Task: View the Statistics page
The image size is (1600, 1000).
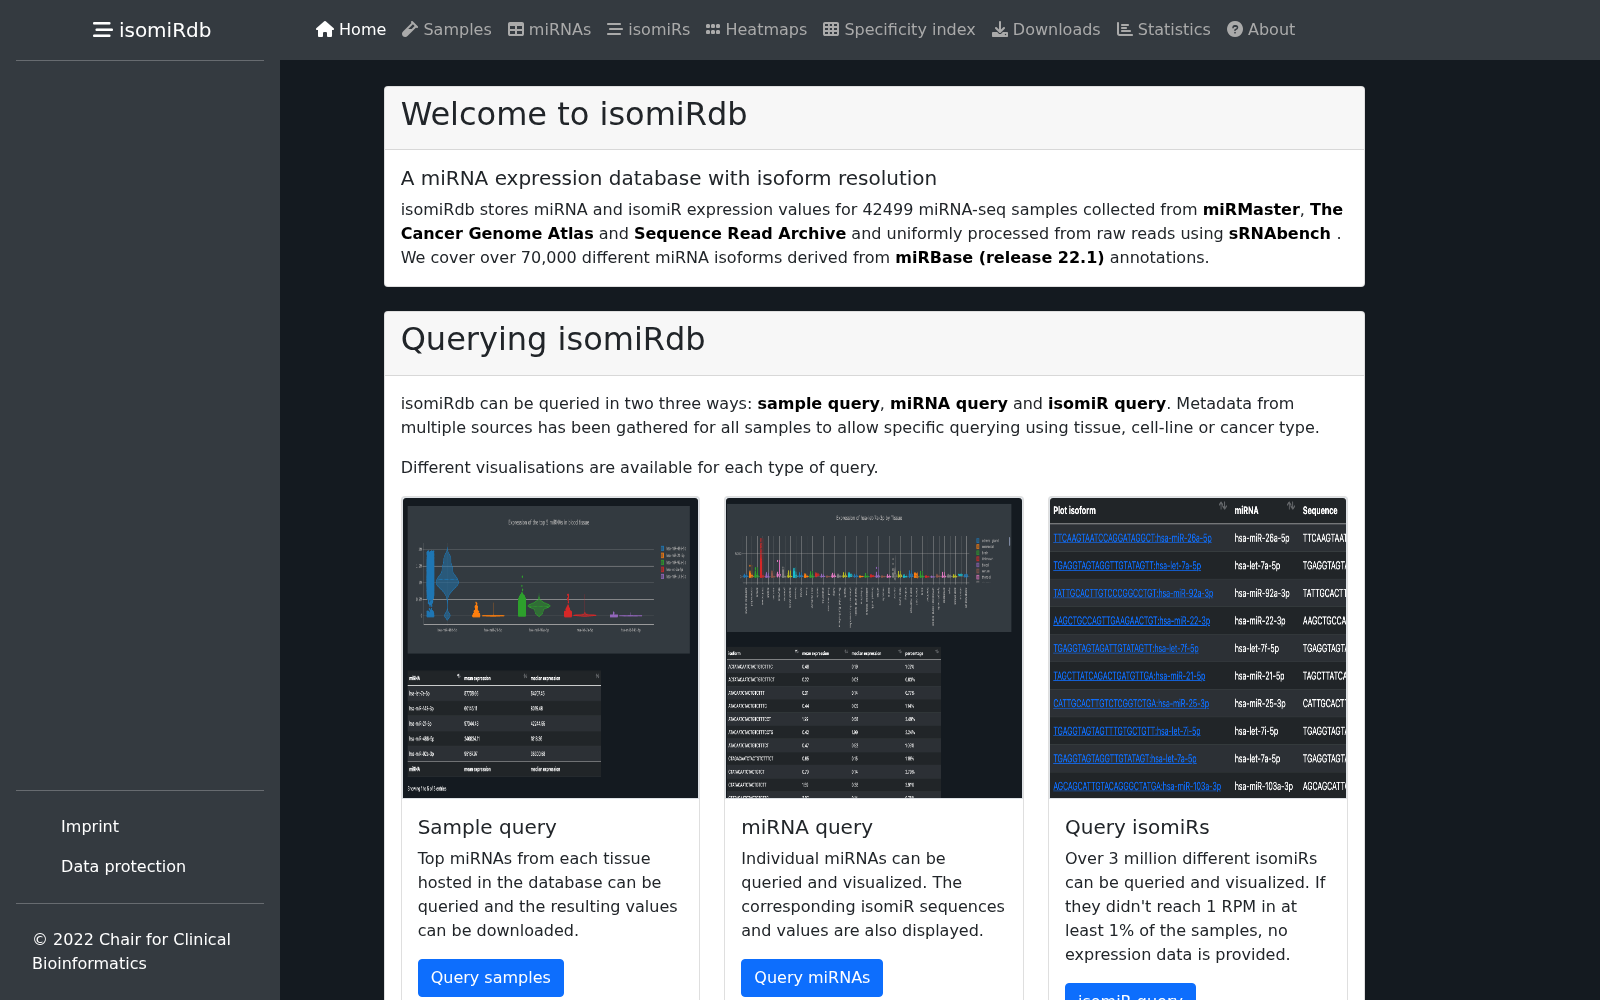Action: coord(1164,29)
